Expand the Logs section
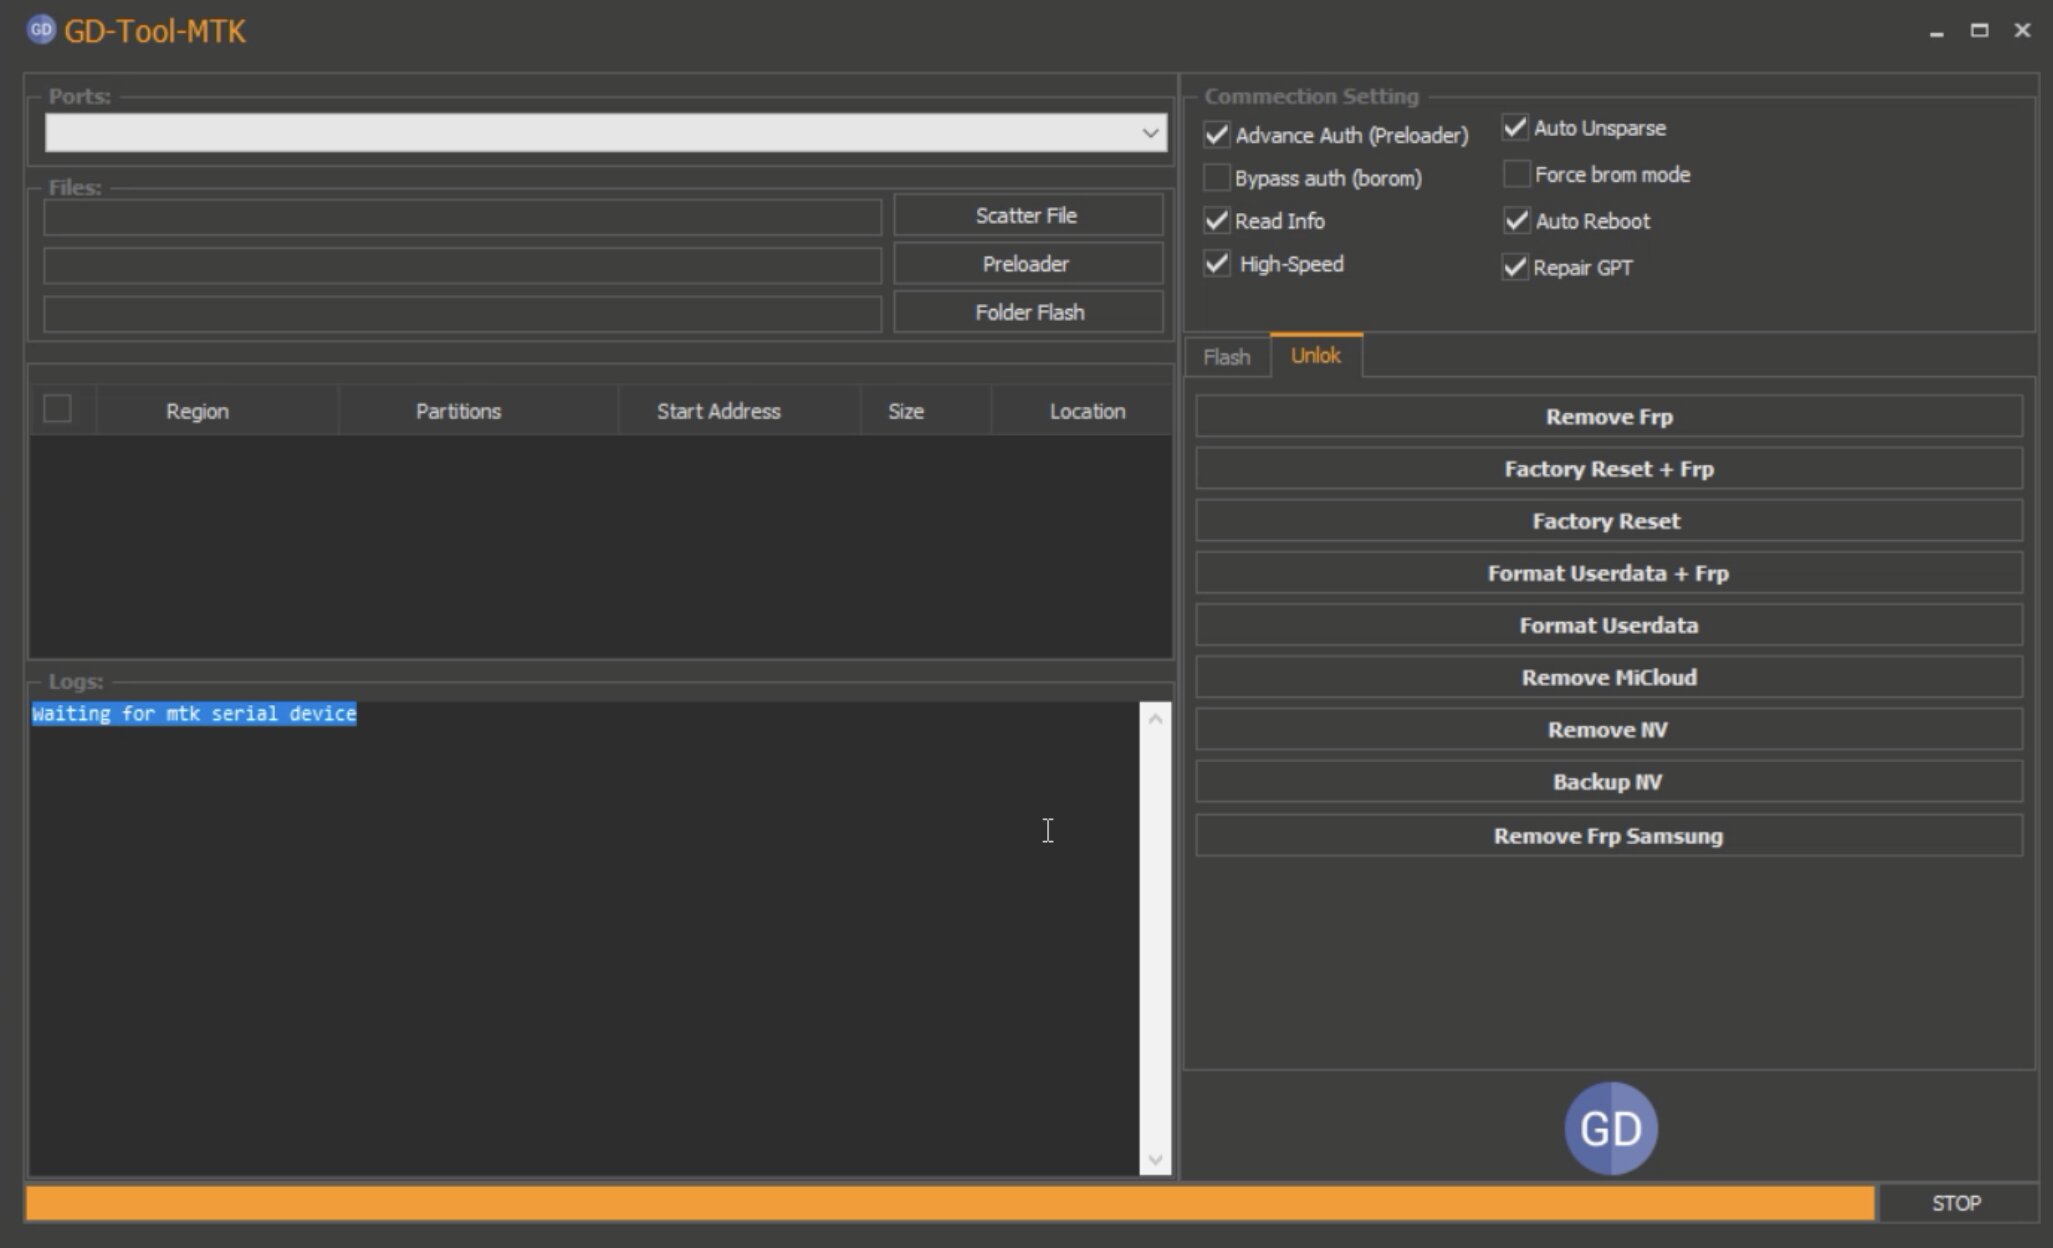This screenshot has height=1248, width=2053. 75,679
